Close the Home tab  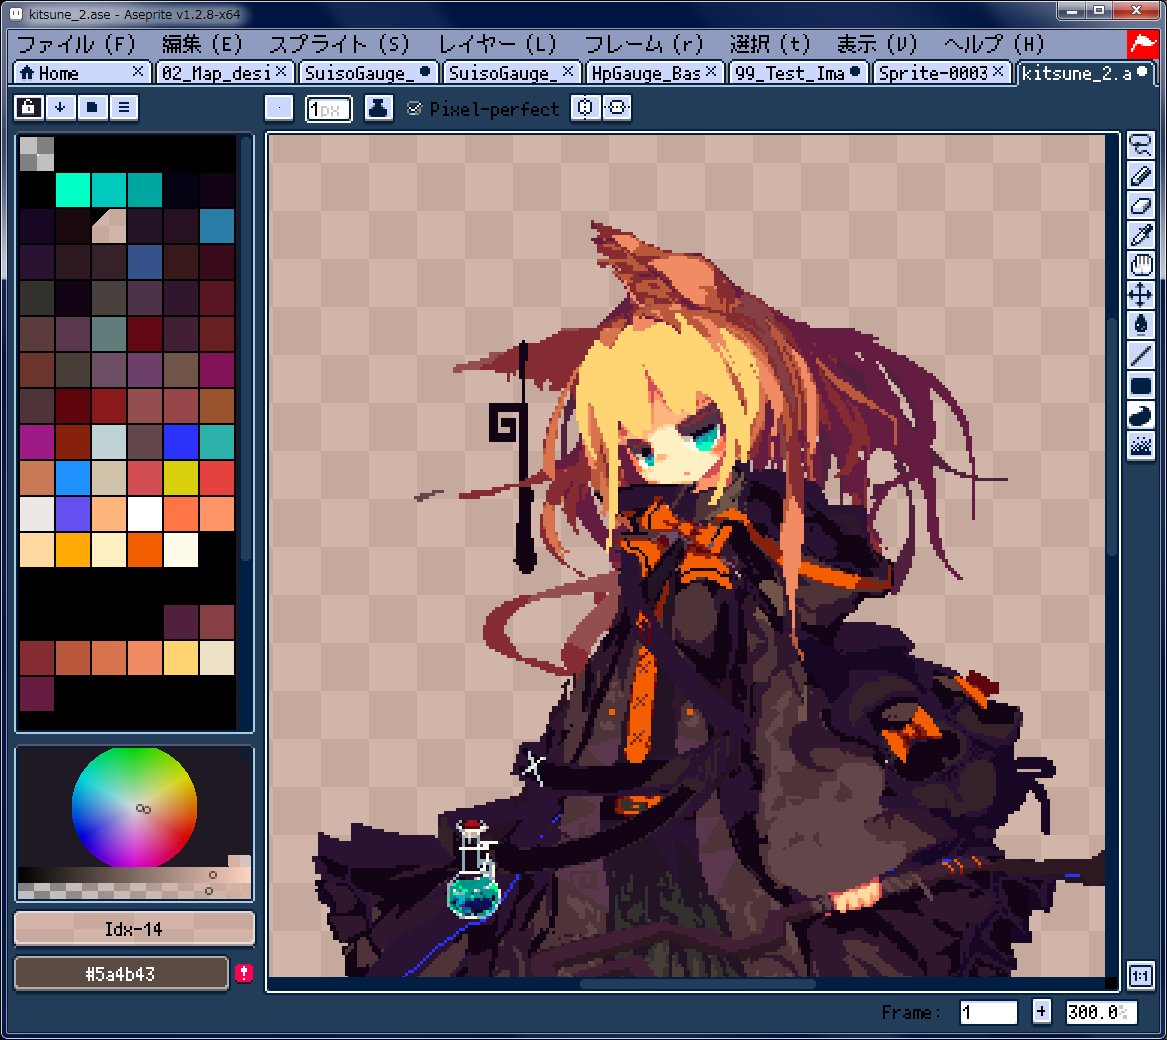138,71
